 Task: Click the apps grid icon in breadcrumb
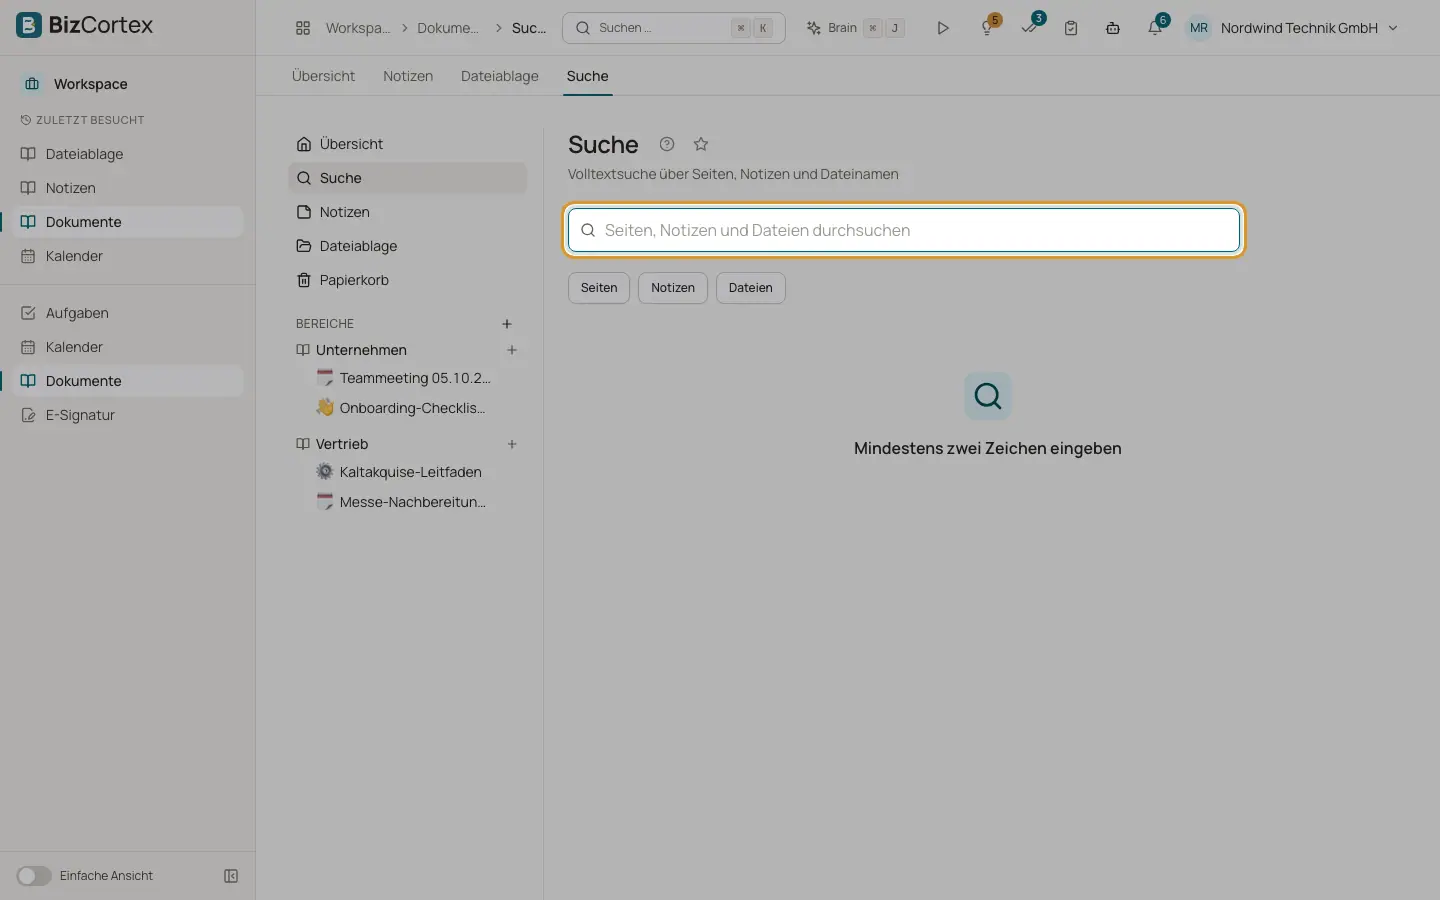coord(303,28)
